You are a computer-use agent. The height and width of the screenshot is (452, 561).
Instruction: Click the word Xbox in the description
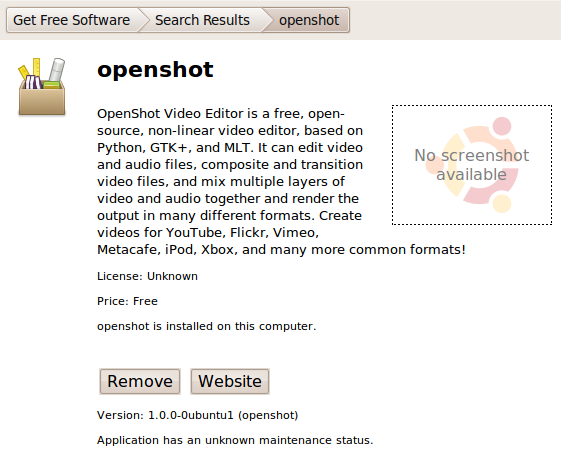[219, 249]
